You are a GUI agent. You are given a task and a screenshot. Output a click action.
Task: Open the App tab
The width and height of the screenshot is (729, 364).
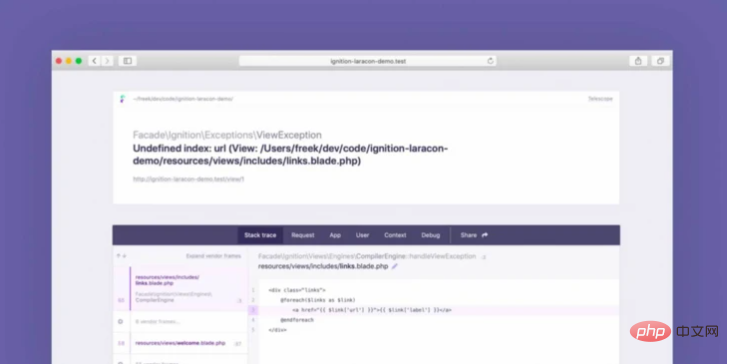coord(335,235)
